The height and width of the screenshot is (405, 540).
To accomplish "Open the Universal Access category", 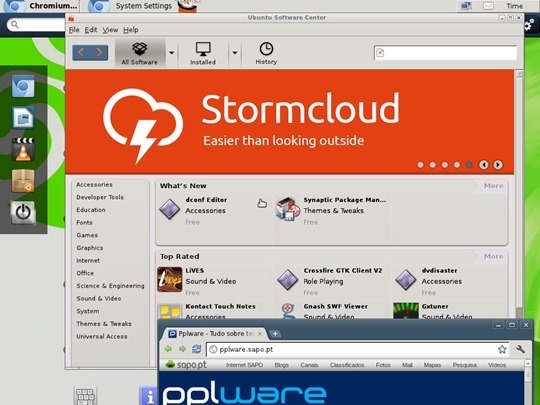I will click(102, 336).
